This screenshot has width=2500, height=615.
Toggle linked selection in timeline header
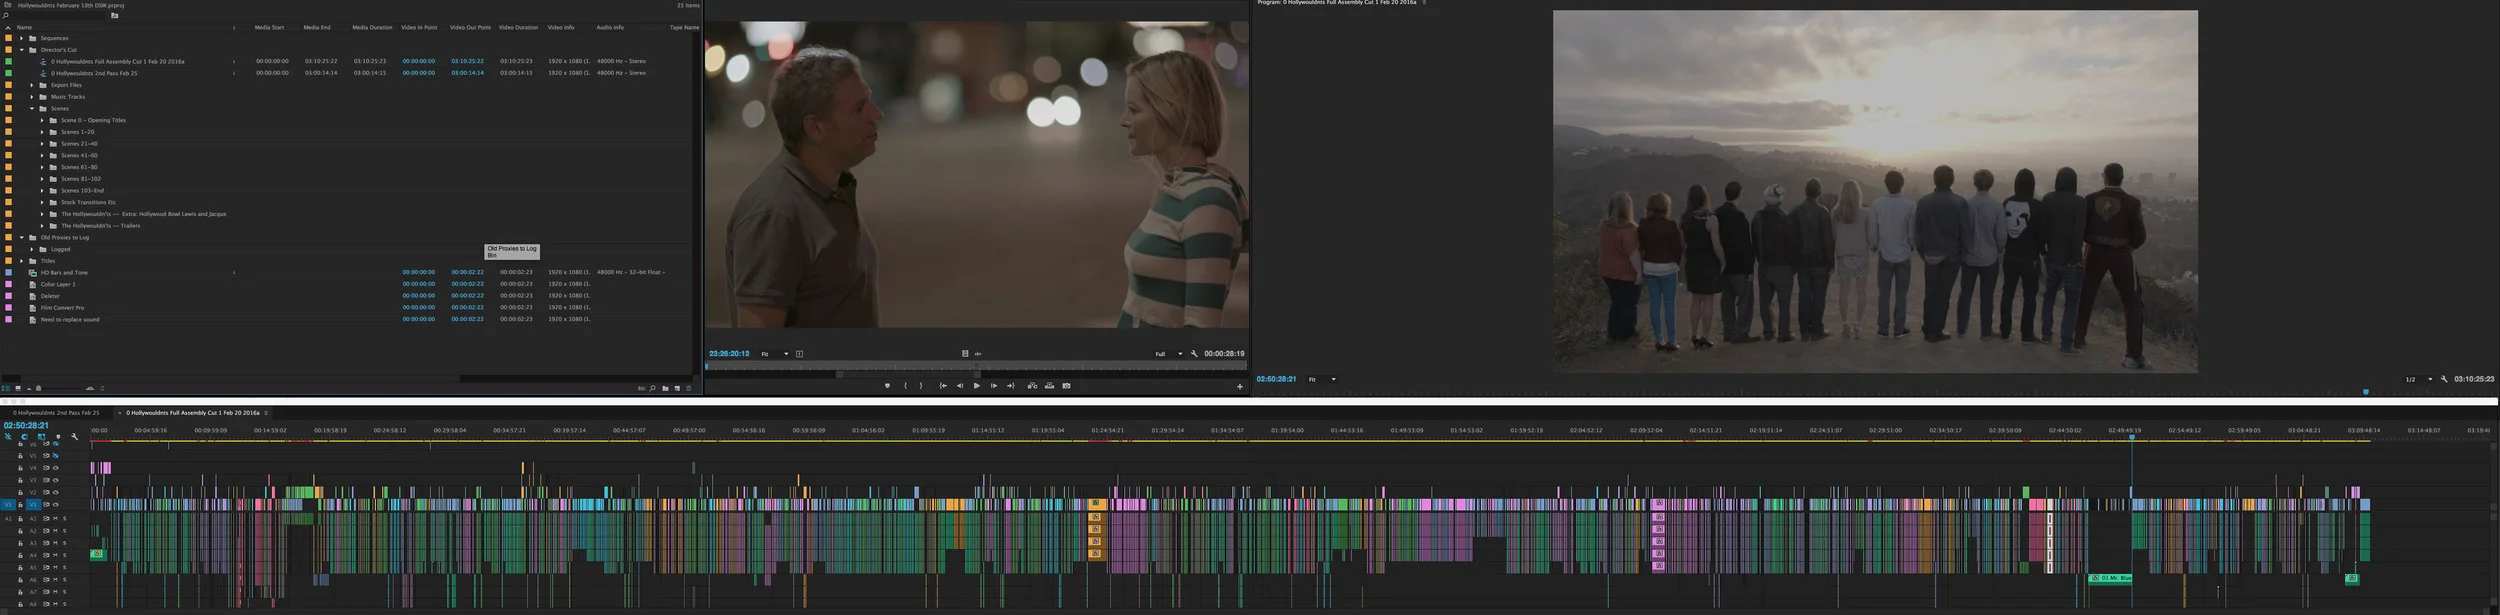41,436
